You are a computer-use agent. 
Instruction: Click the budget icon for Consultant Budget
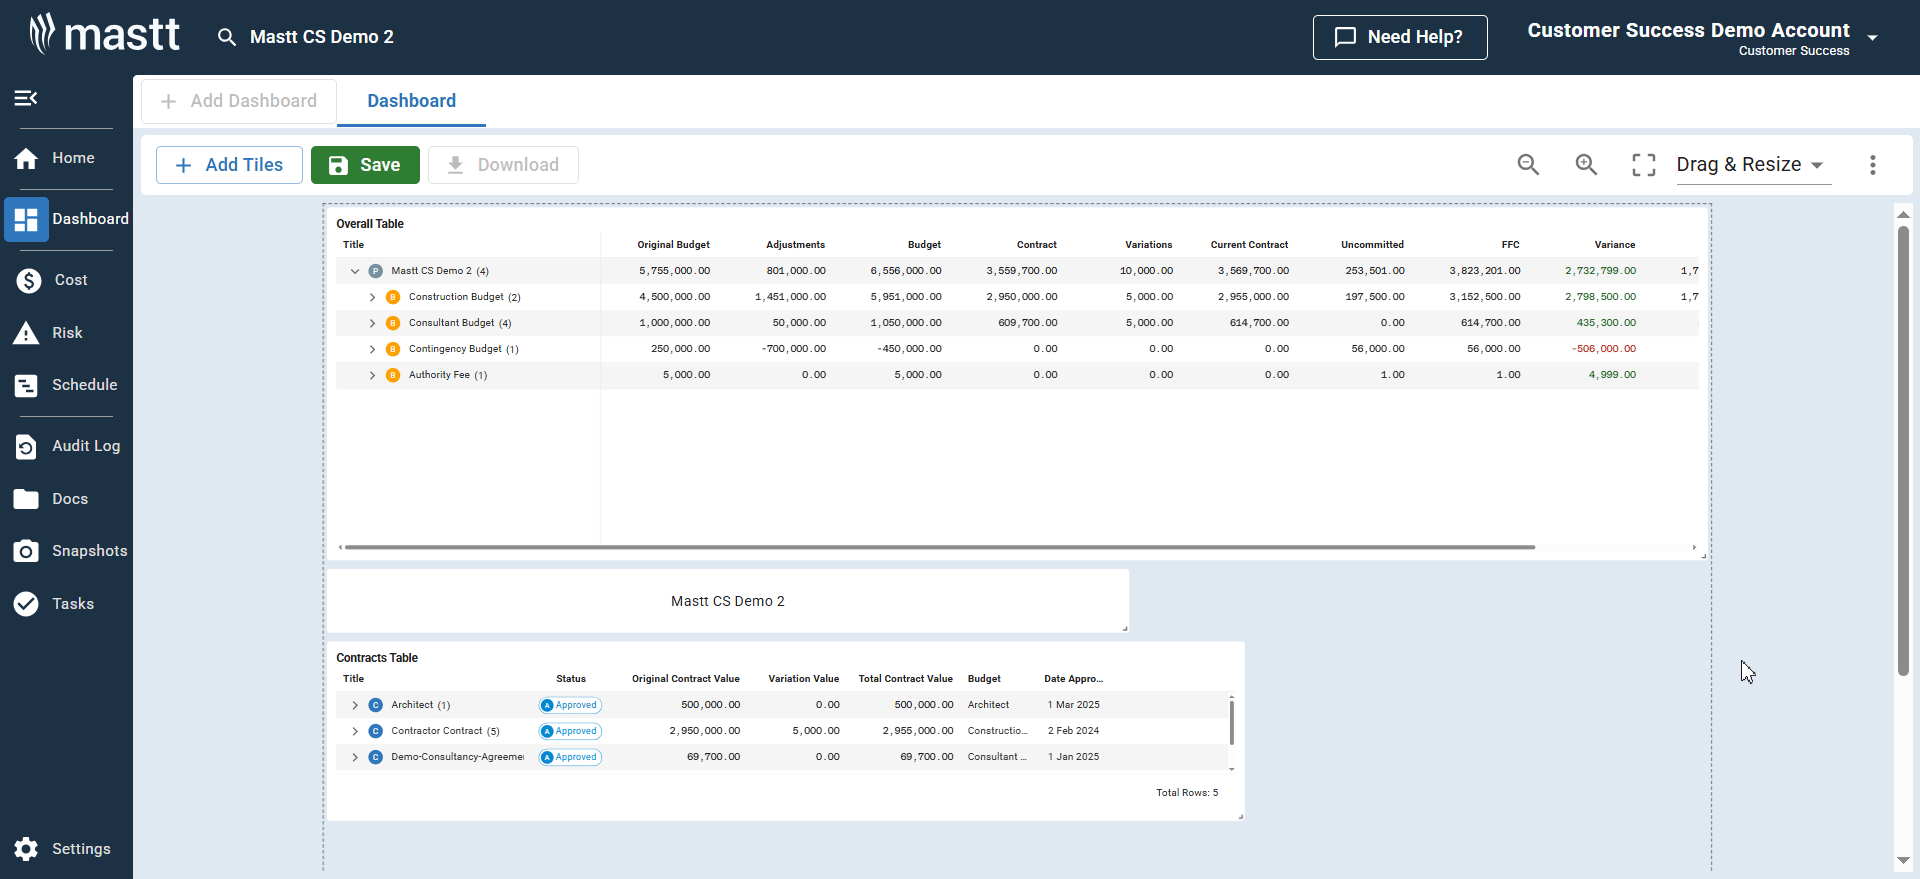pos(393,323)
